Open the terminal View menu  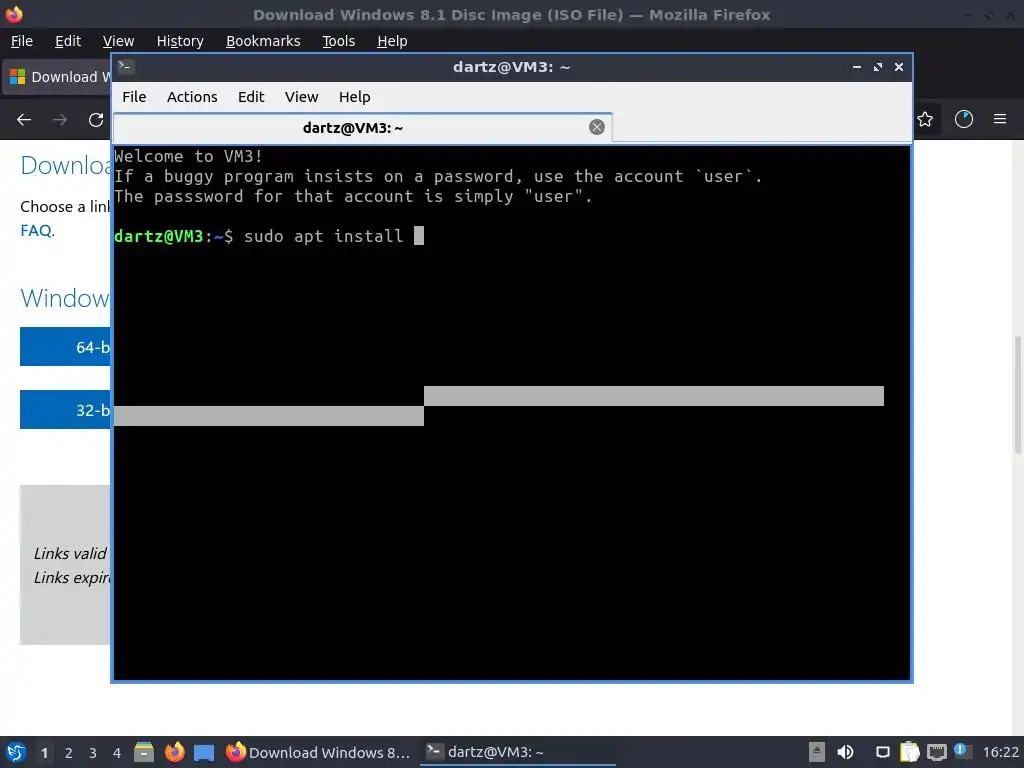click(x=301, y=97)
